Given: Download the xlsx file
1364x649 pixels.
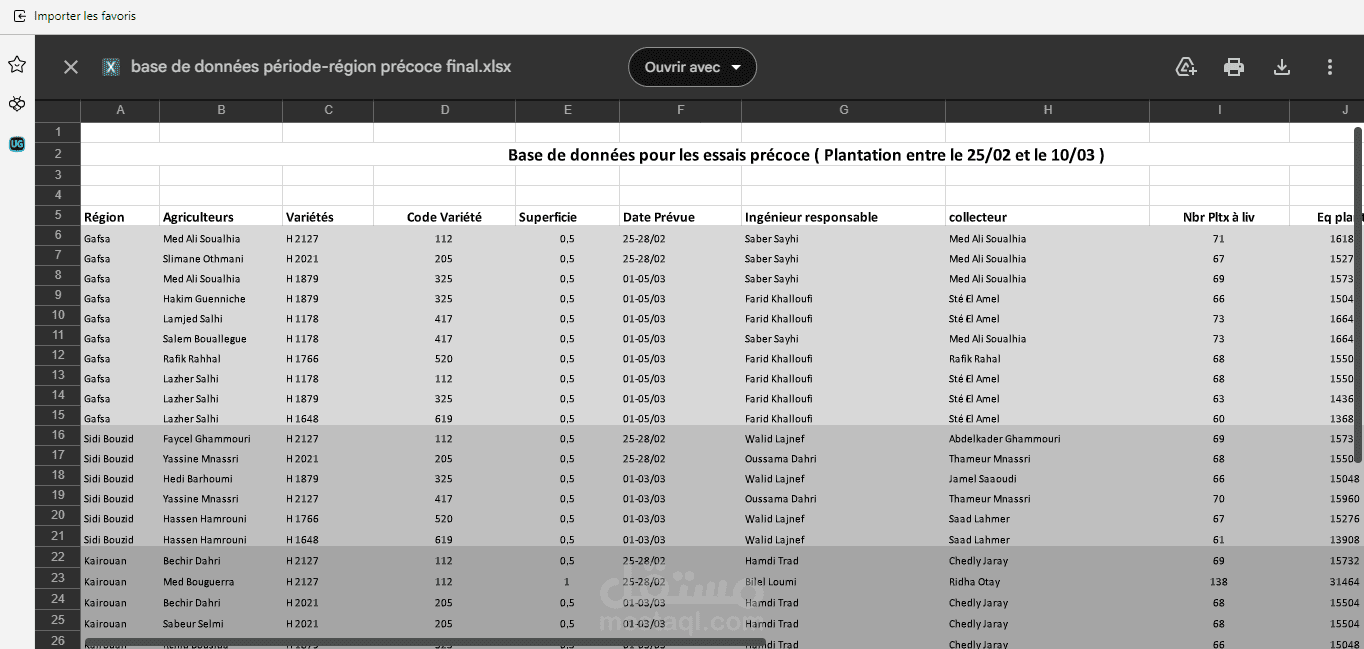Looking at the screenshot, I should [x=1282, y=67].
